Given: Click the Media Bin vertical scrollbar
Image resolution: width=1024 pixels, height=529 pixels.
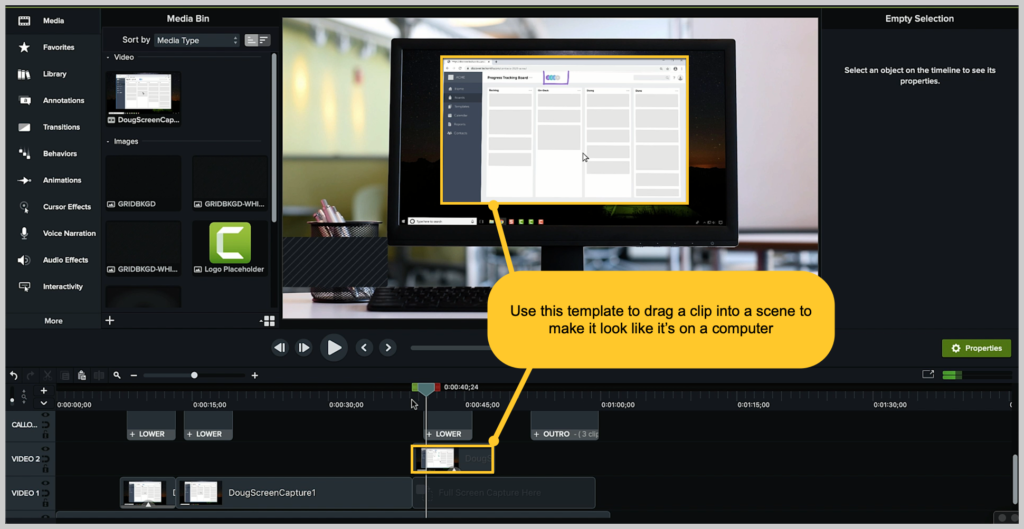Looking at the screenshot, I should 274,137.
